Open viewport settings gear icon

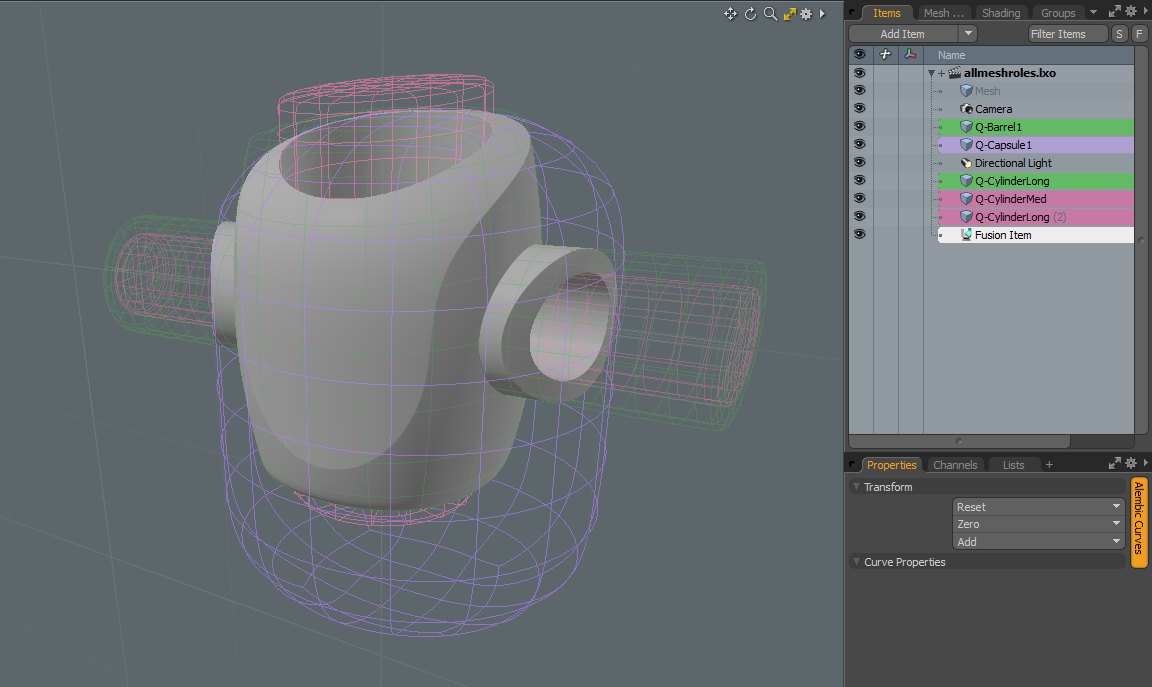tap(806, 14)
